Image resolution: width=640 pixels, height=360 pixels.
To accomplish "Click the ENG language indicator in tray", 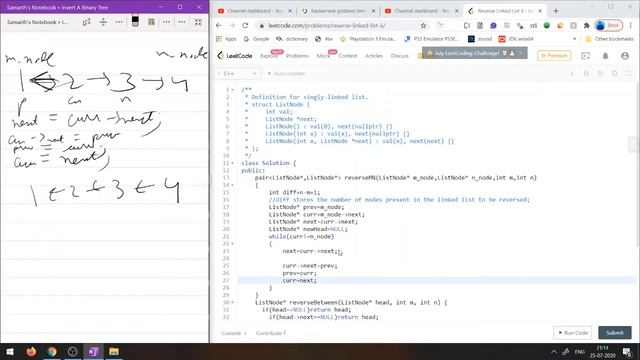I will tap(579, 352).
